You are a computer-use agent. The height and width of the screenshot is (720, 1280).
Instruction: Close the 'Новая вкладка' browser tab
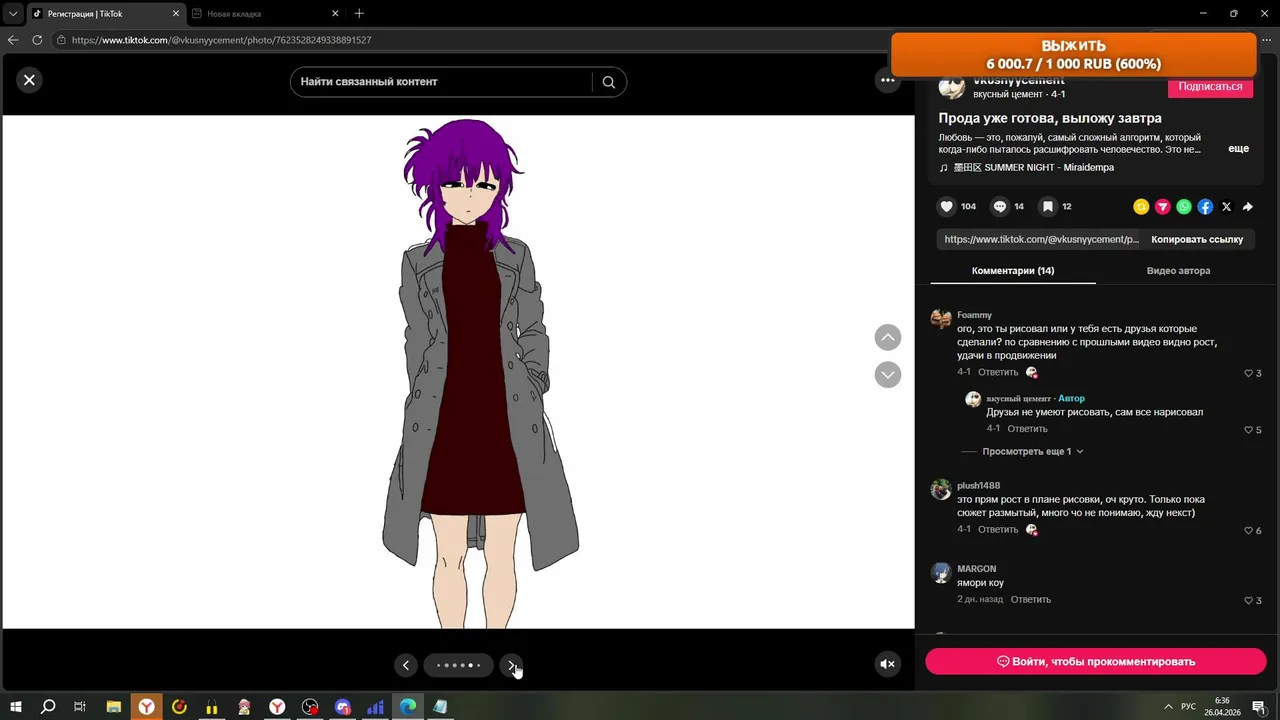click(335, 14)
